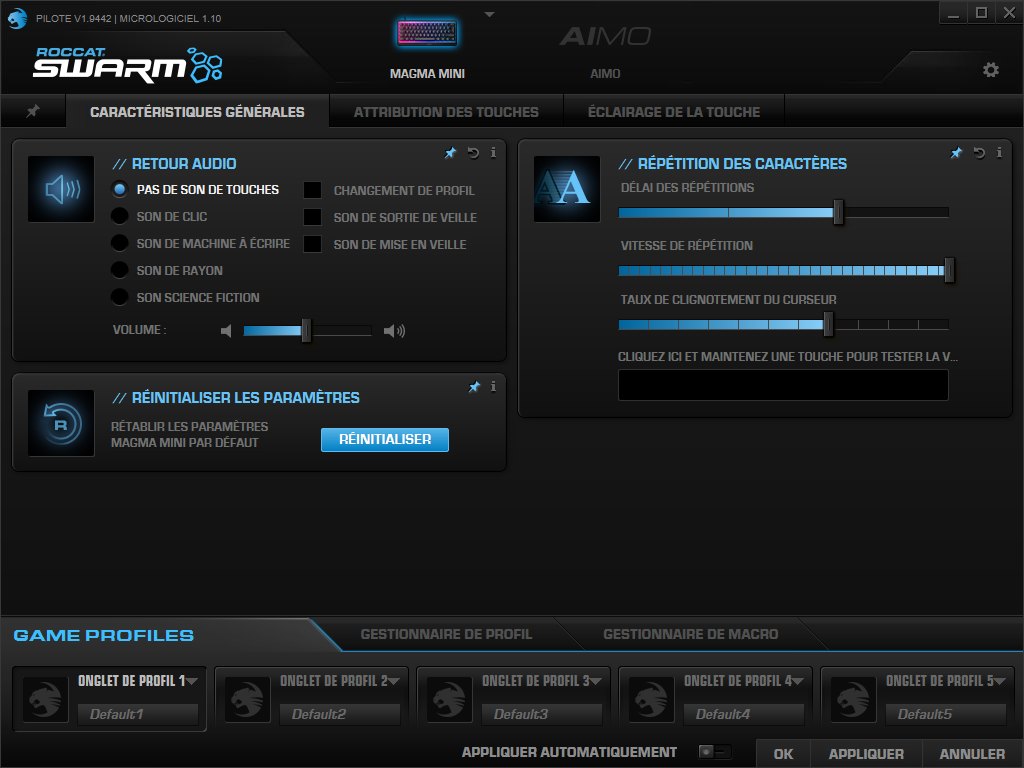
Task: Open Éclairage de la Touche tab
Action: coord(674,112)
